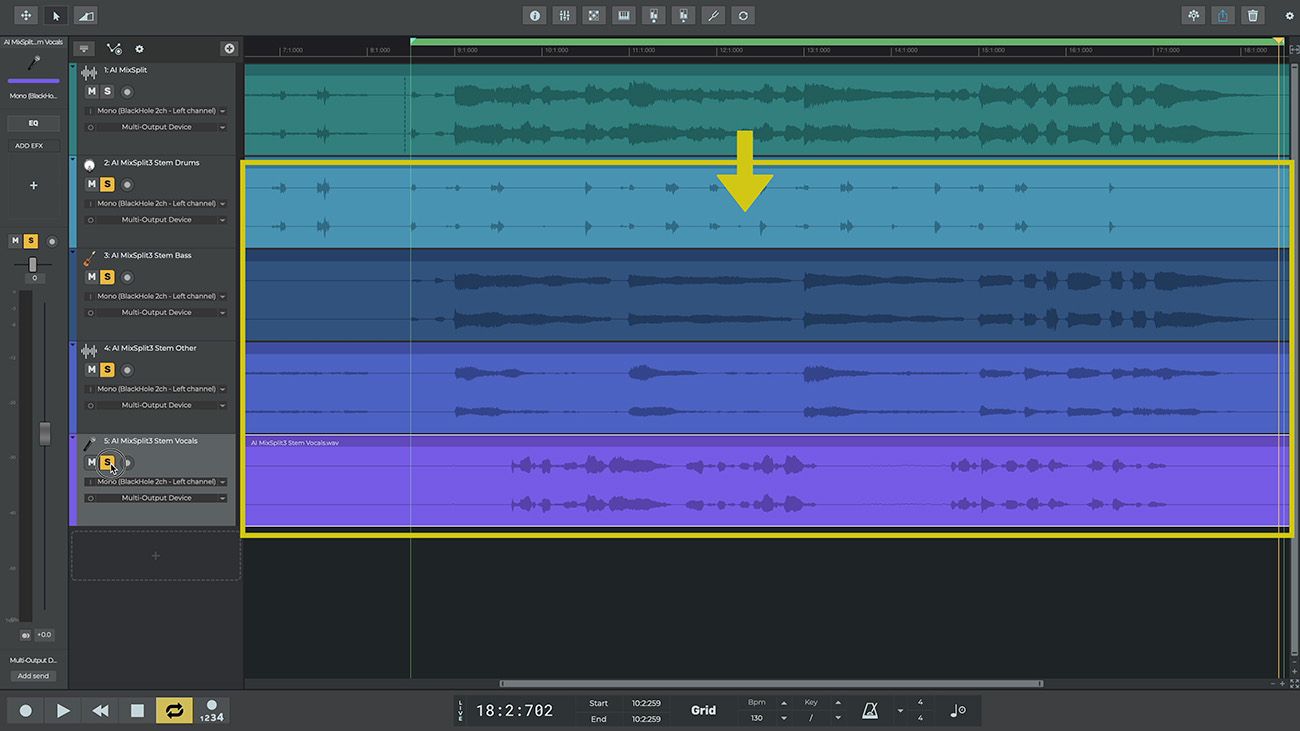Open the metronome options dropdown arrow
This screenshot has height=731, width=1300.
[x=900, y=711]
